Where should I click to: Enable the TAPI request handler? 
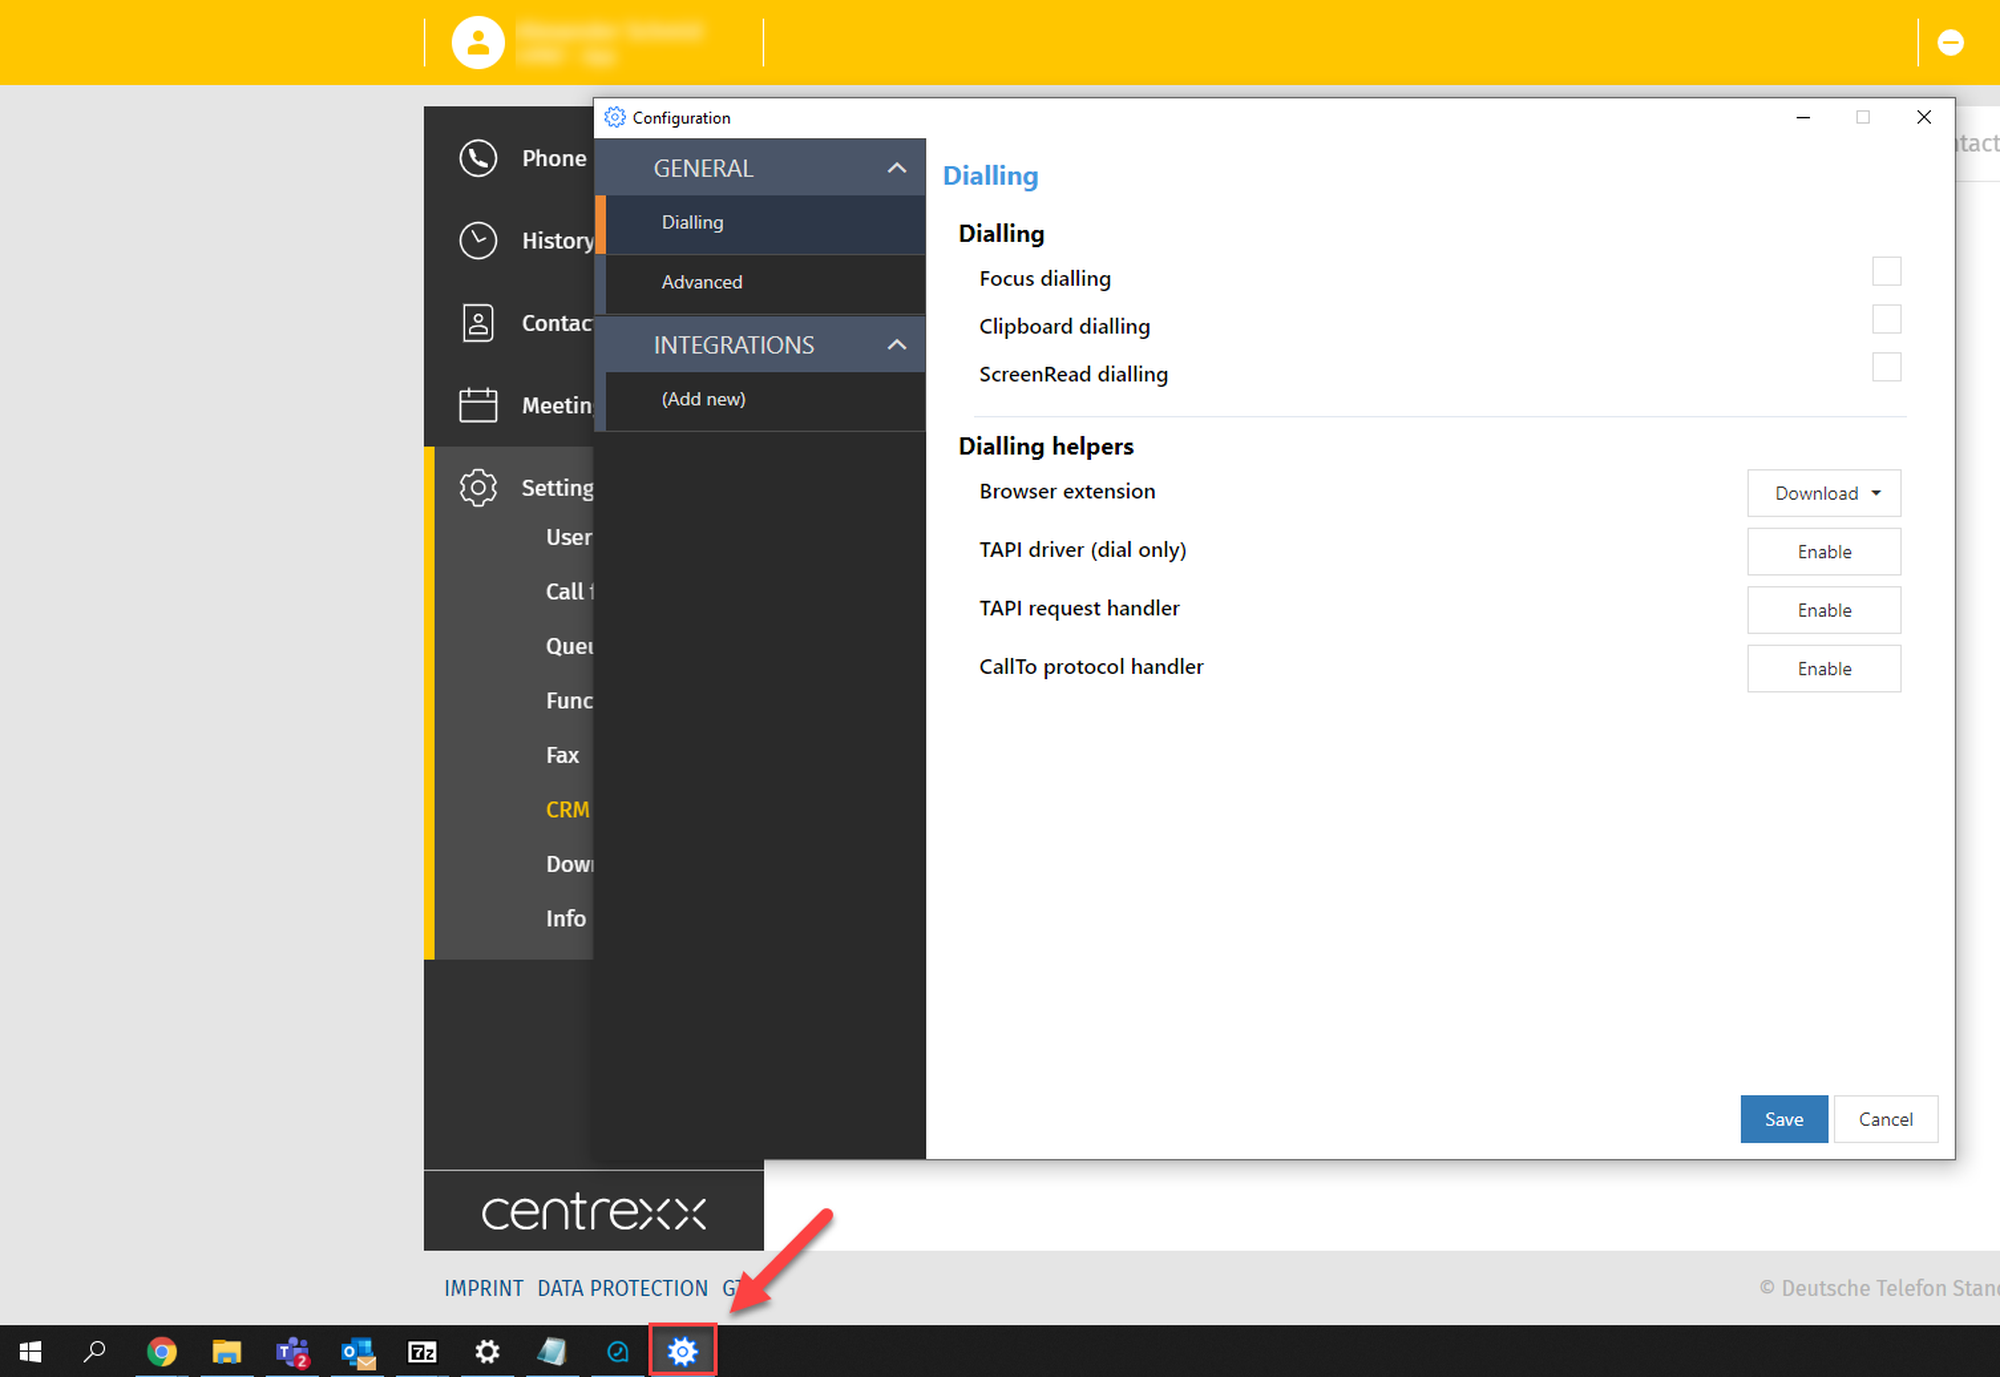tap(1823, 610)
